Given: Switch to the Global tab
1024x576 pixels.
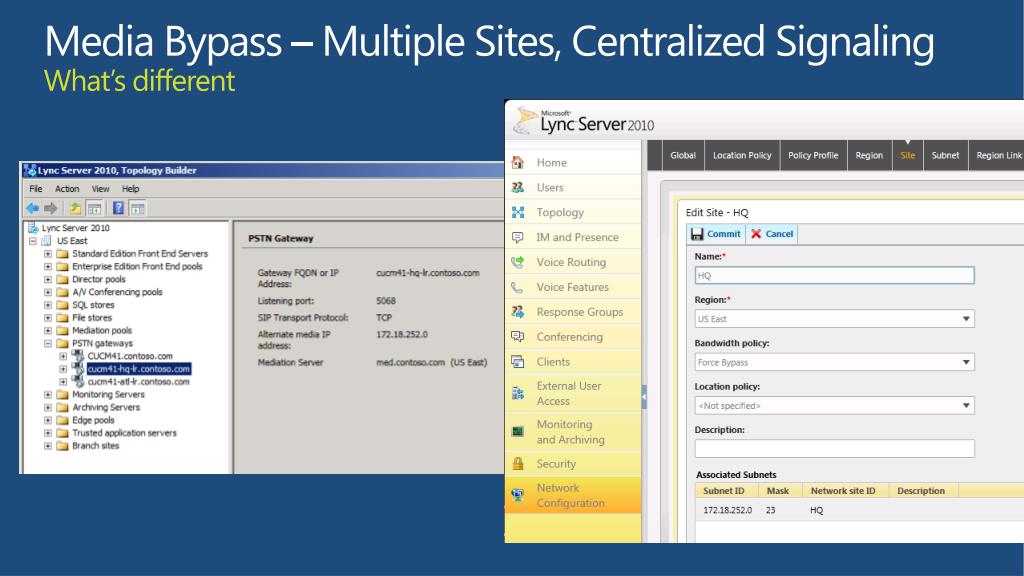Looking at the screenshot, I should (x=683, y=155).
